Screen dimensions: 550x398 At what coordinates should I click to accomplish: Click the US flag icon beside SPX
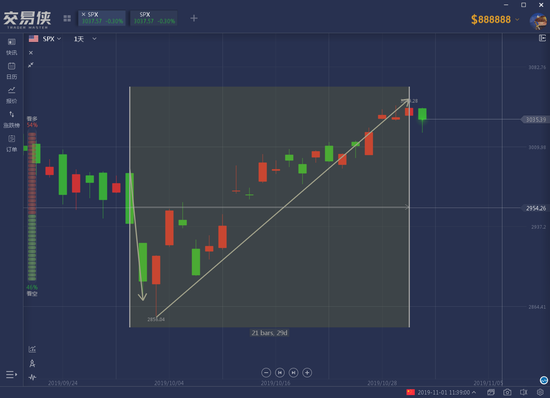tap(34, 39)
